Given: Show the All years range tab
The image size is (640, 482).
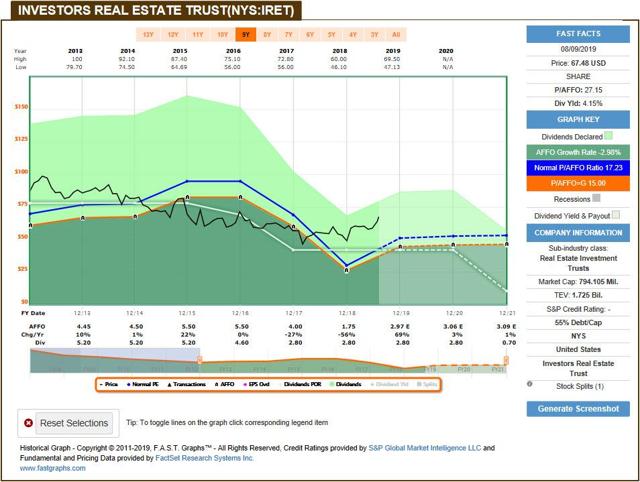Looking at the screenshot, I should point(396,35).
